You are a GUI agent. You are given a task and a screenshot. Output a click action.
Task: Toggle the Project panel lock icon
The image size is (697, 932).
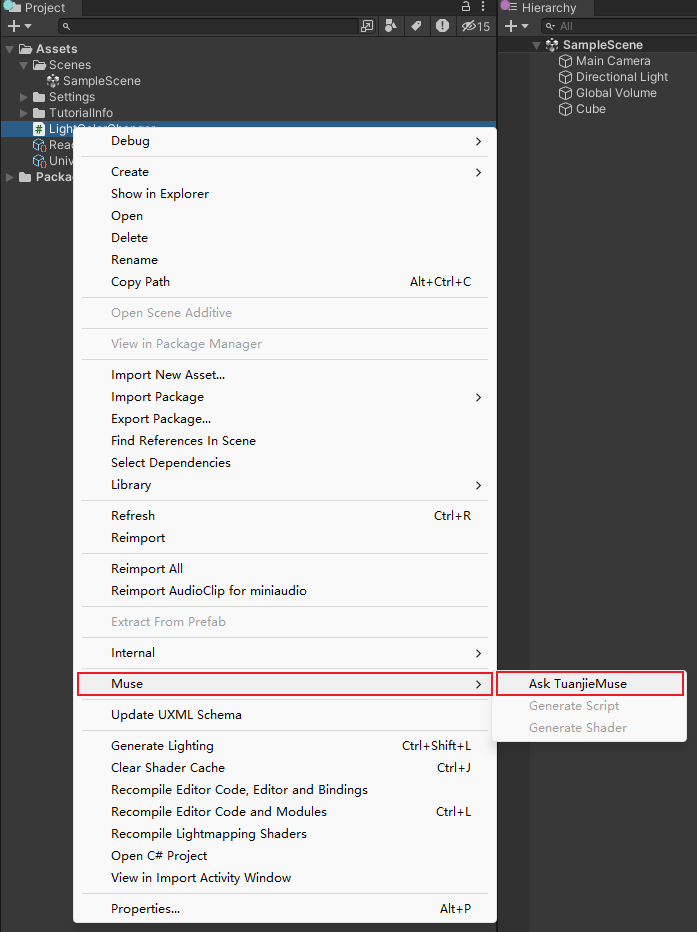click(466, 7)
